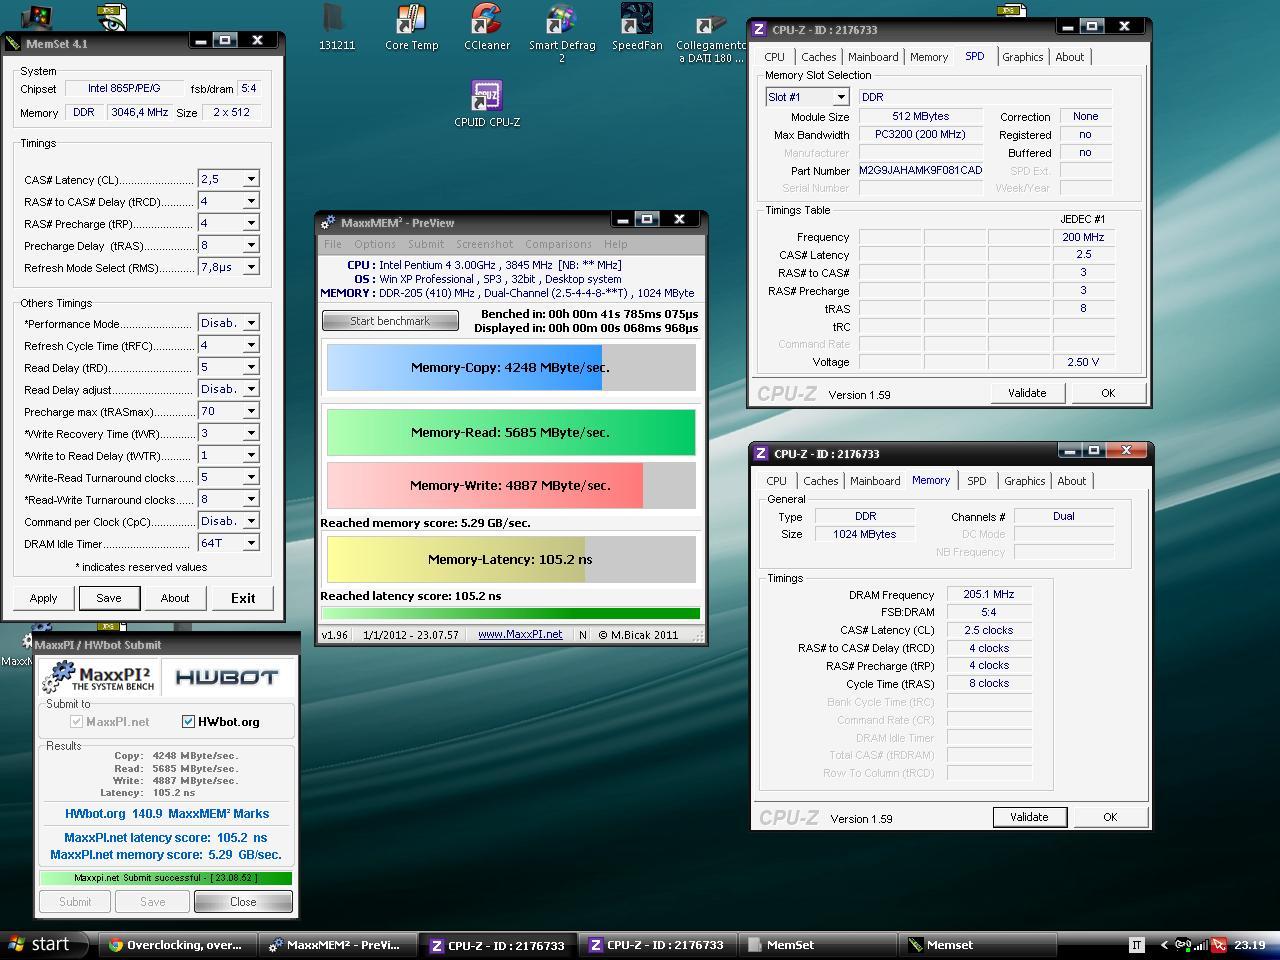The width and height of the screenshot is (1280, 960).
Task: Click the system clock in the taskbar
Action: [1251, 945]
